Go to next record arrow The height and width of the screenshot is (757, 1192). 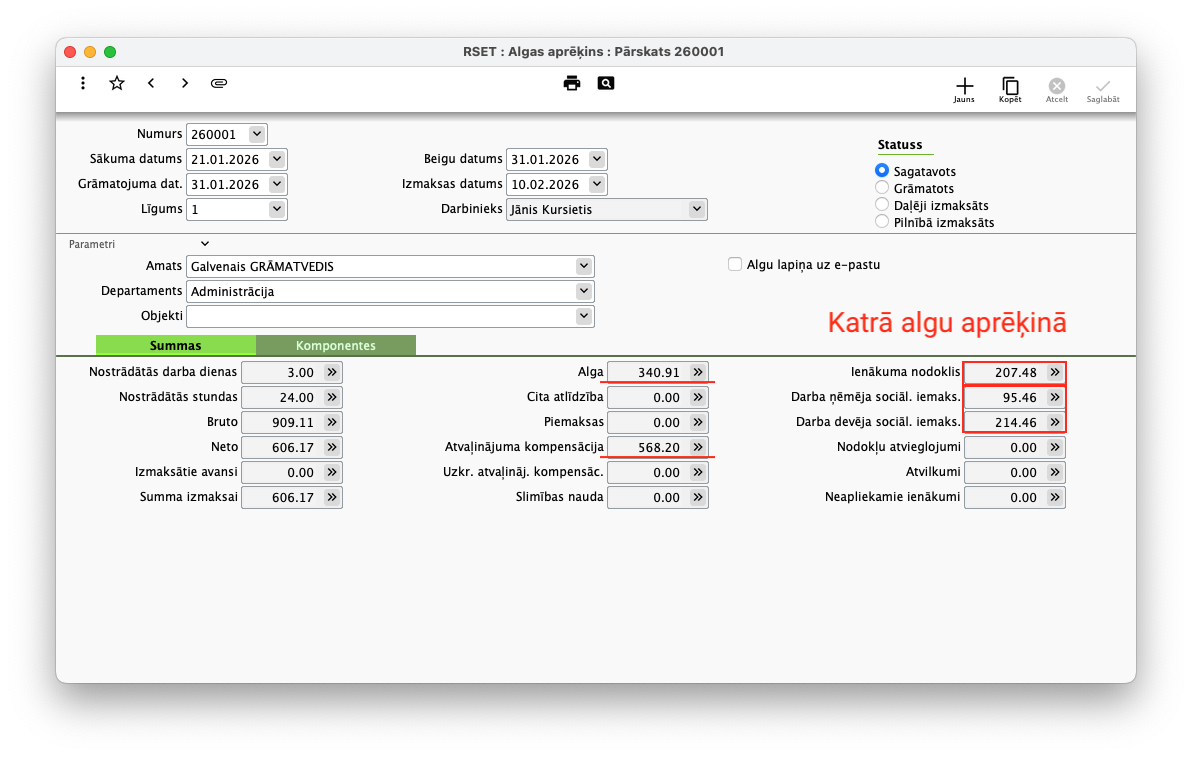[x=185, y=83]
